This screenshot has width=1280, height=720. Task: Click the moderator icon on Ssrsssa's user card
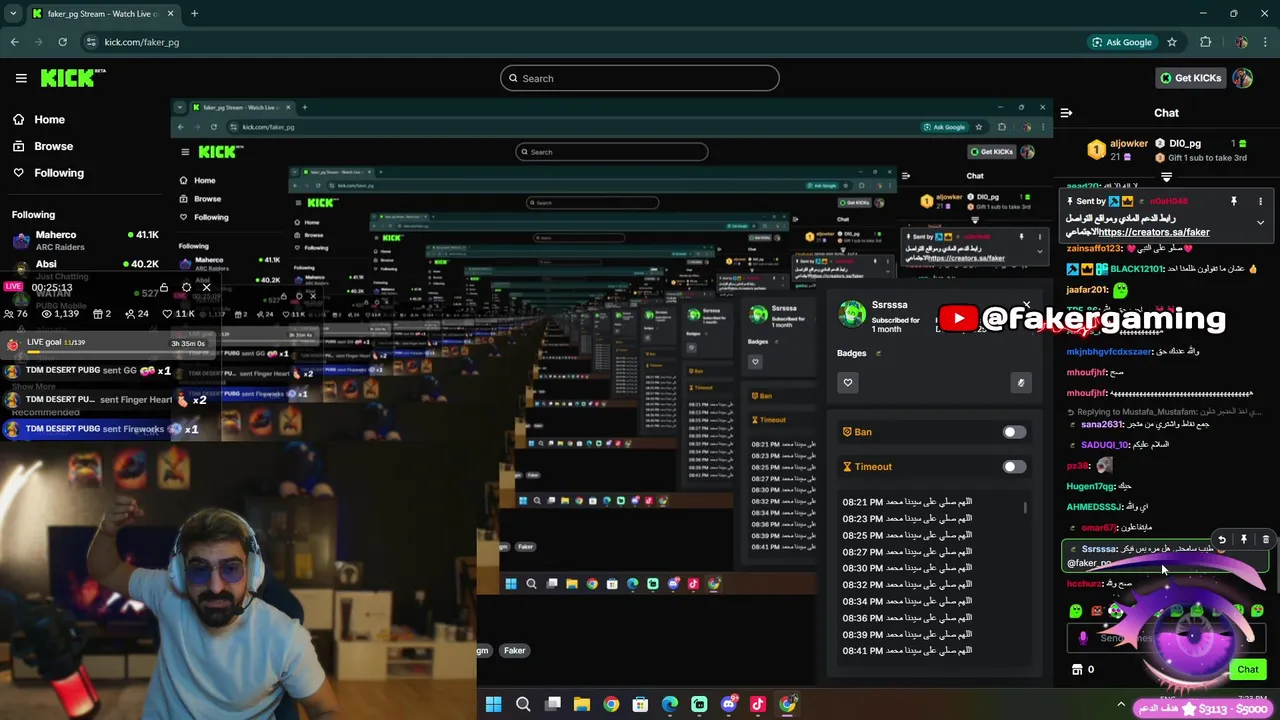tap(1020, 382)
